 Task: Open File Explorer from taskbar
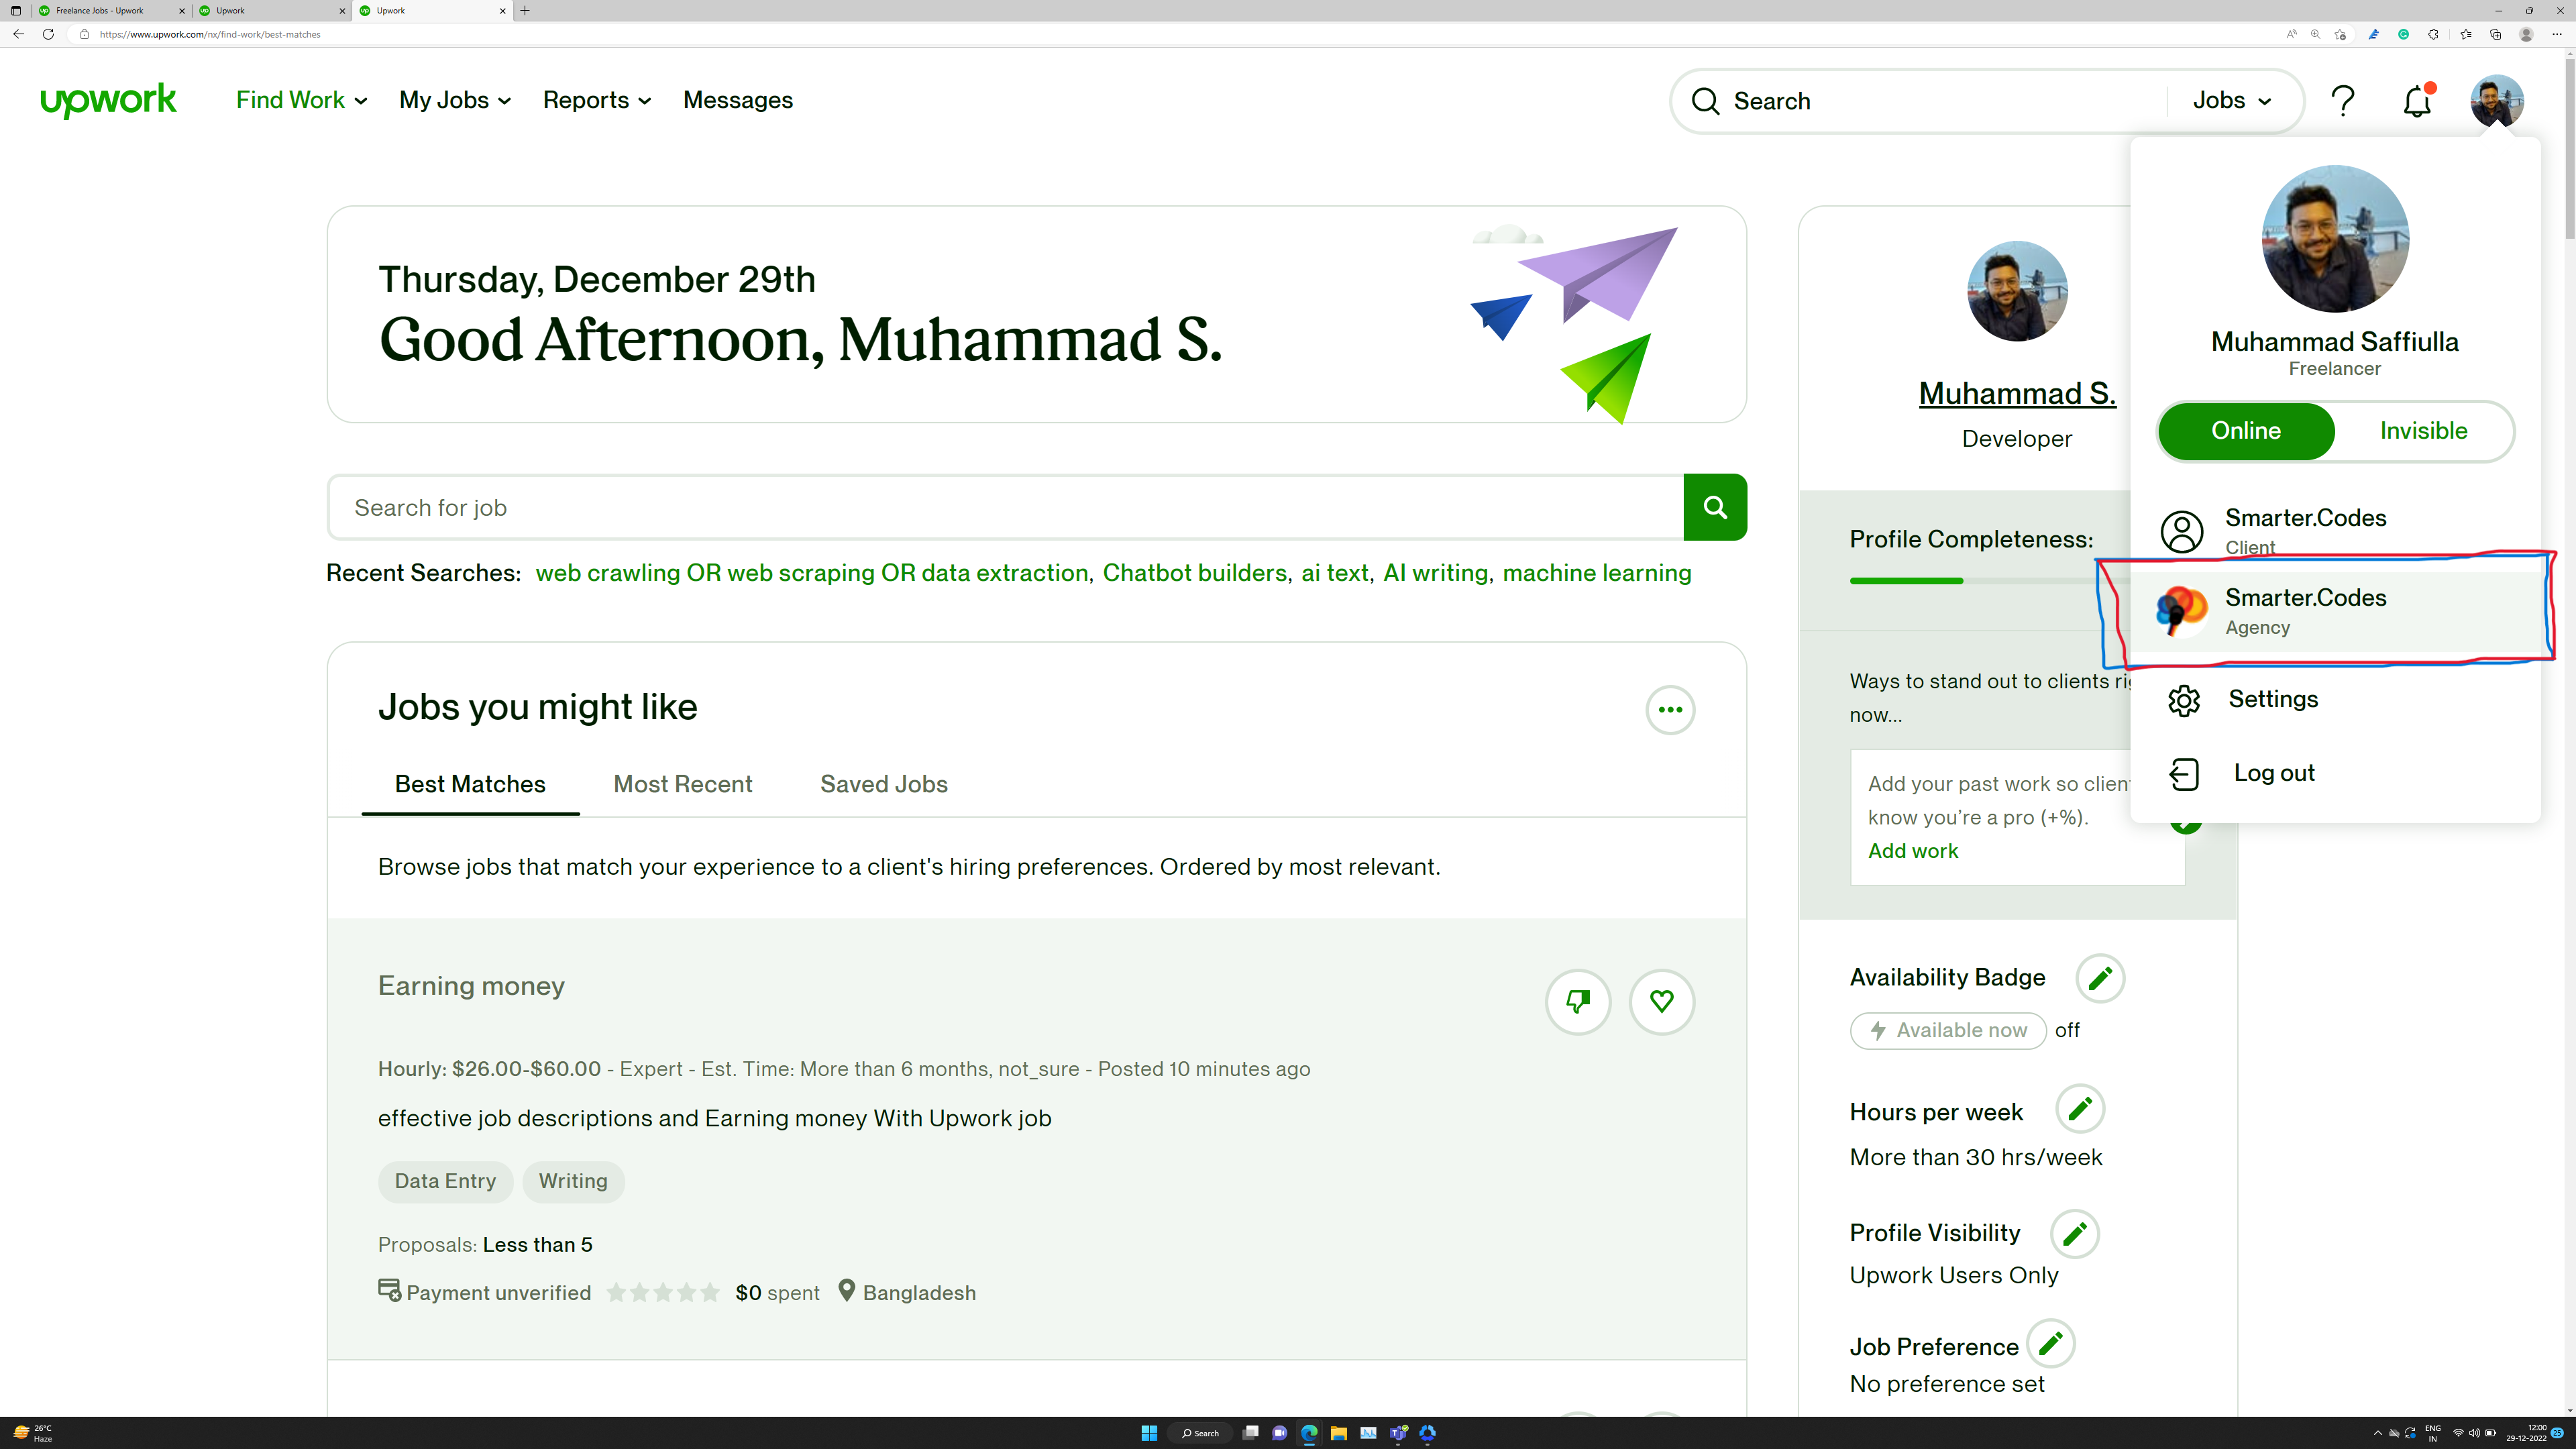(1338, 1433)
